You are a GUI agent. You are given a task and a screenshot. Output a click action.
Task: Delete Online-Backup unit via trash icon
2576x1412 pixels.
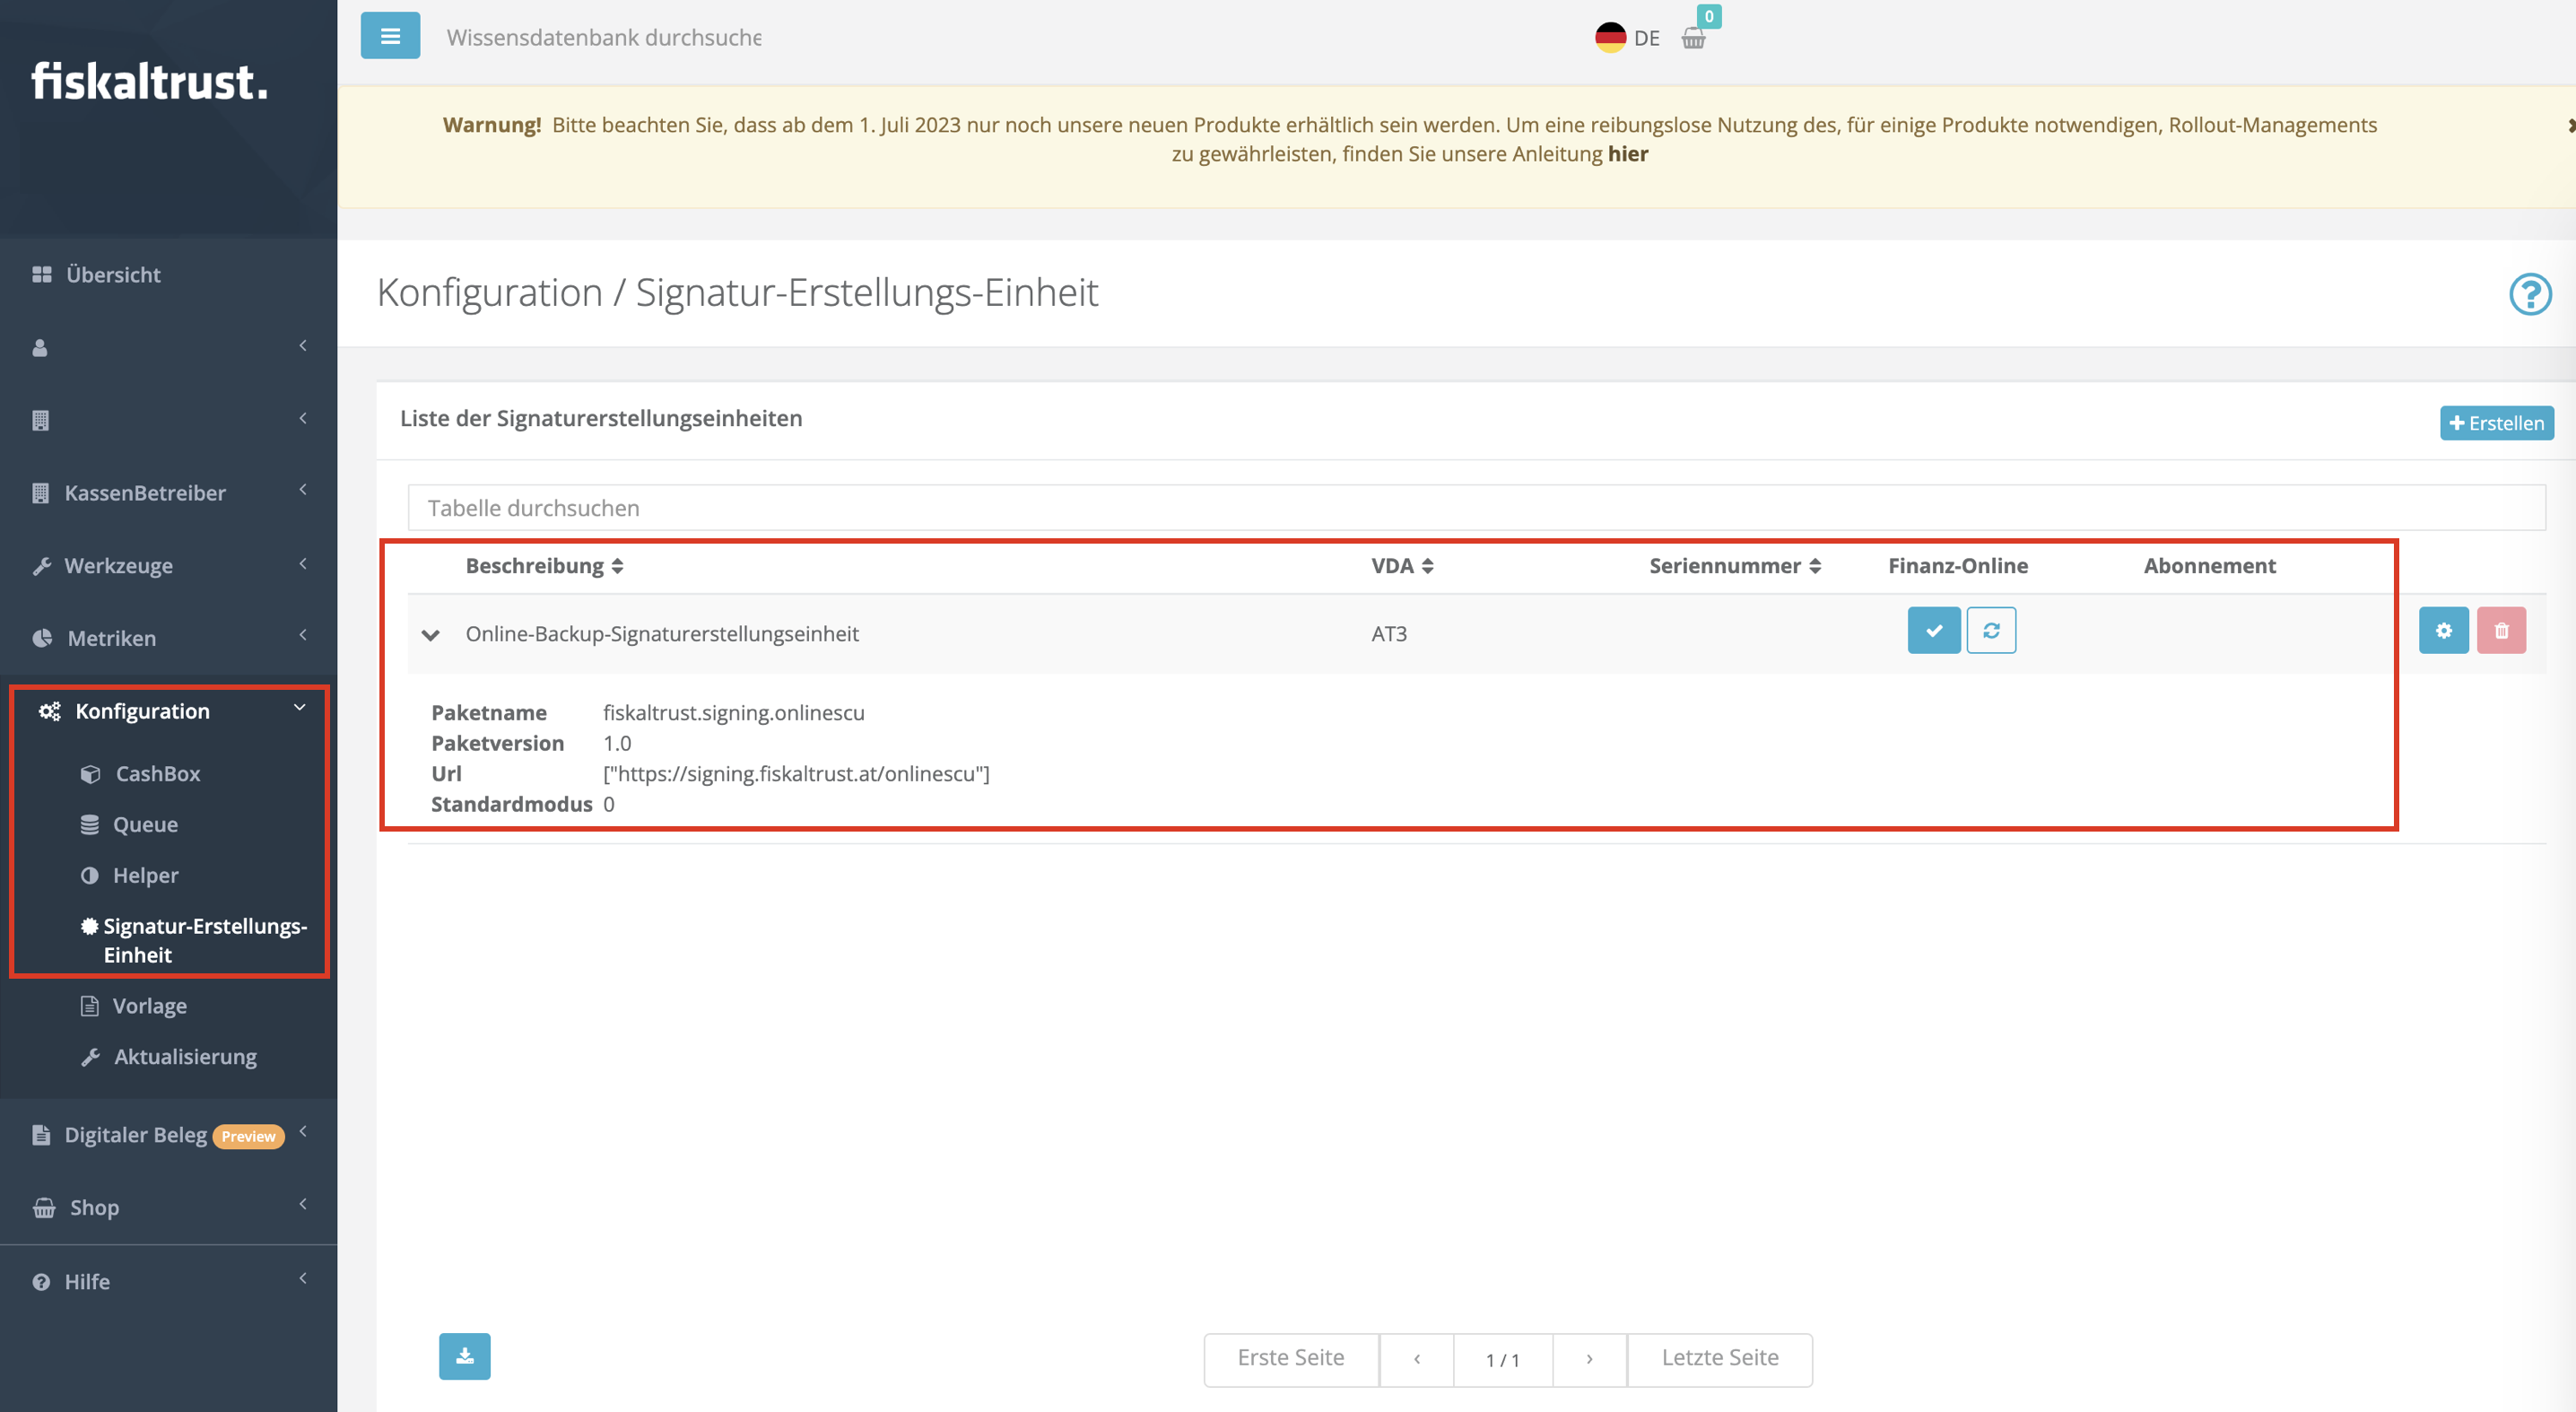click(2501, 631)
